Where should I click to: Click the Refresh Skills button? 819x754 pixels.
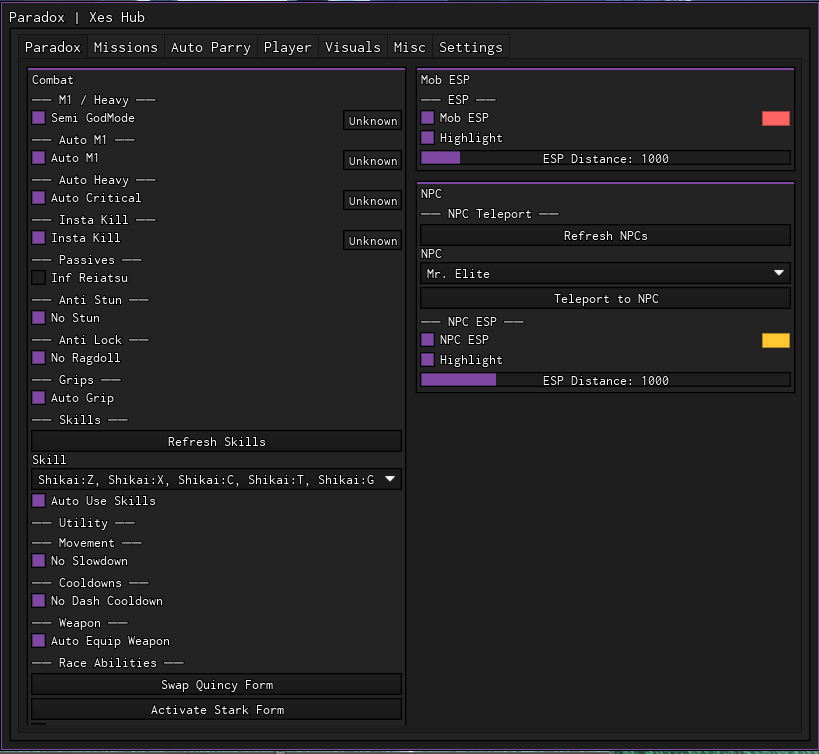point(216,441)
